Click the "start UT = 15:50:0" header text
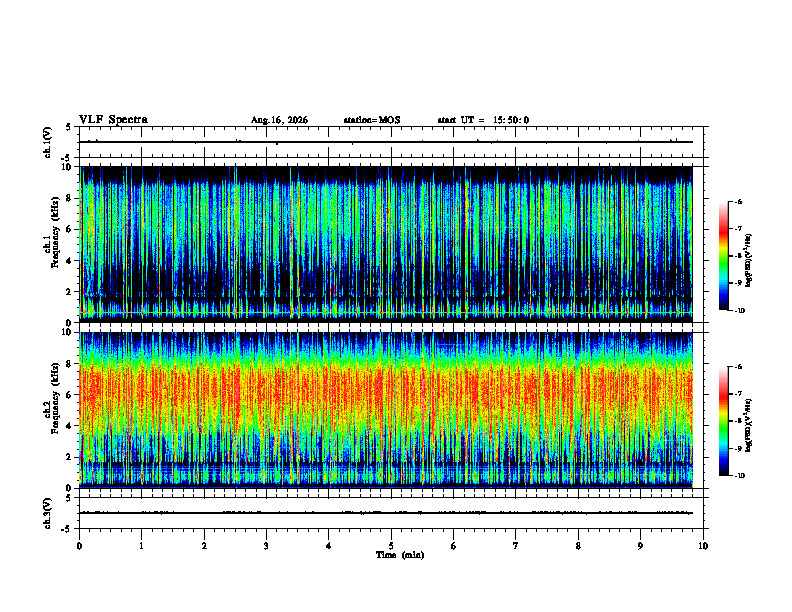 [483, 120]
